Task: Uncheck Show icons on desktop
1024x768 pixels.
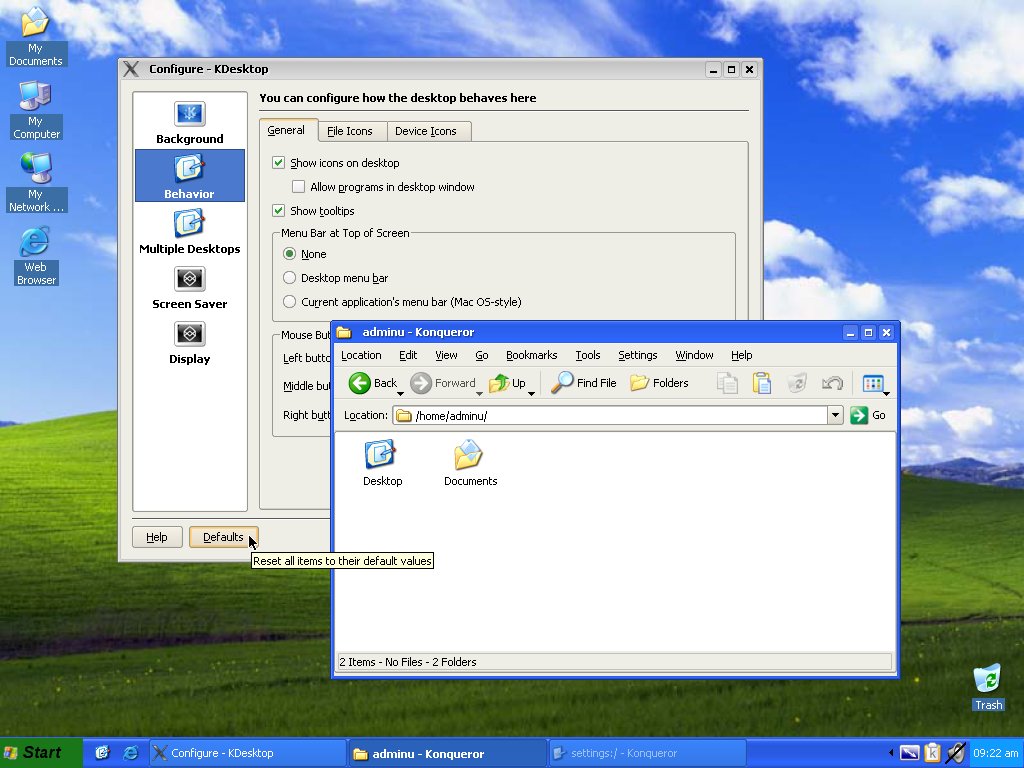Action: coord(278,162)
